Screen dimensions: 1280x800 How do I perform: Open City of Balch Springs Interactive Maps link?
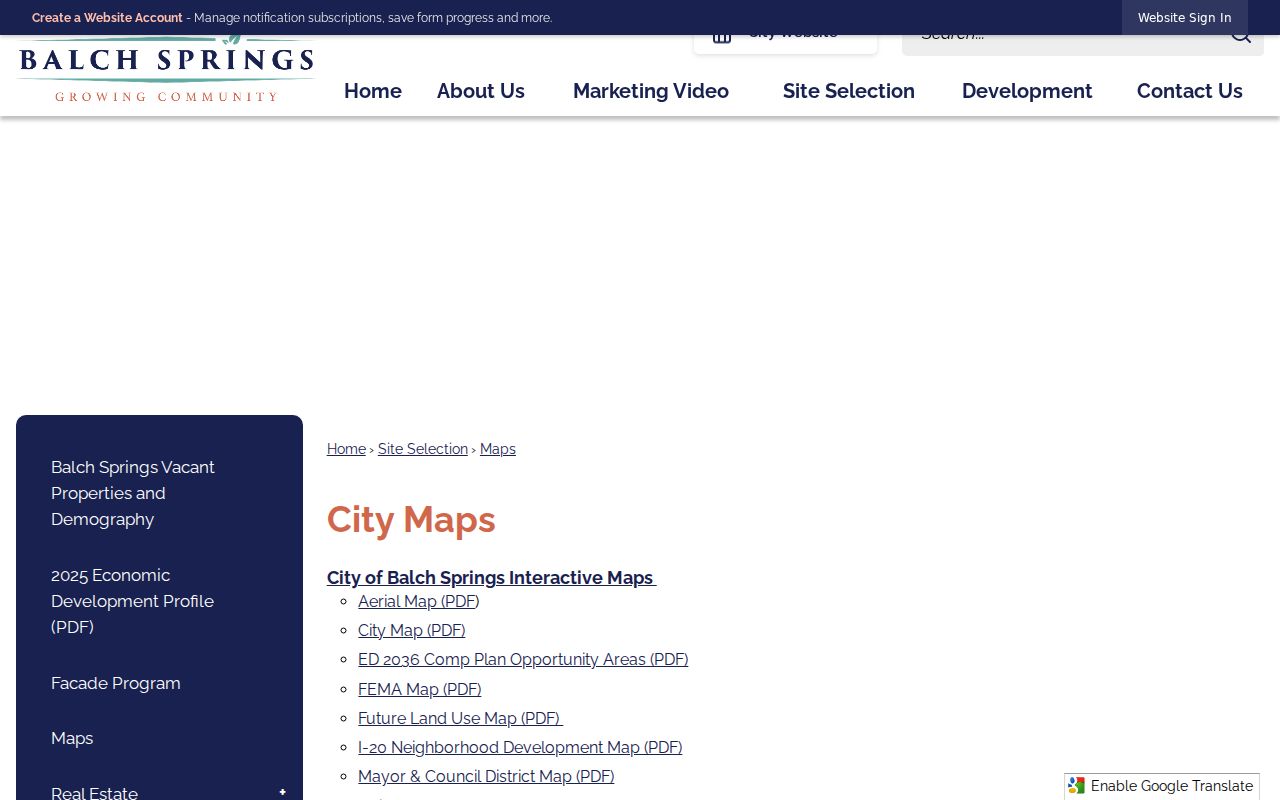491,578
